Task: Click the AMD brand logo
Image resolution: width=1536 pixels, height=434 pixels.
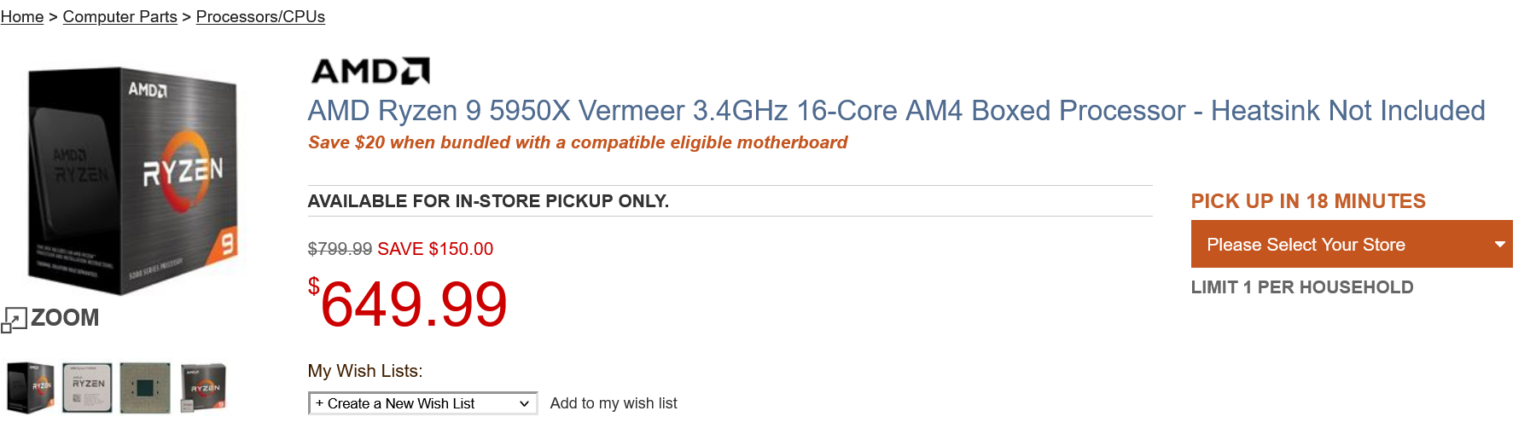Action: [x=370, y=71]
